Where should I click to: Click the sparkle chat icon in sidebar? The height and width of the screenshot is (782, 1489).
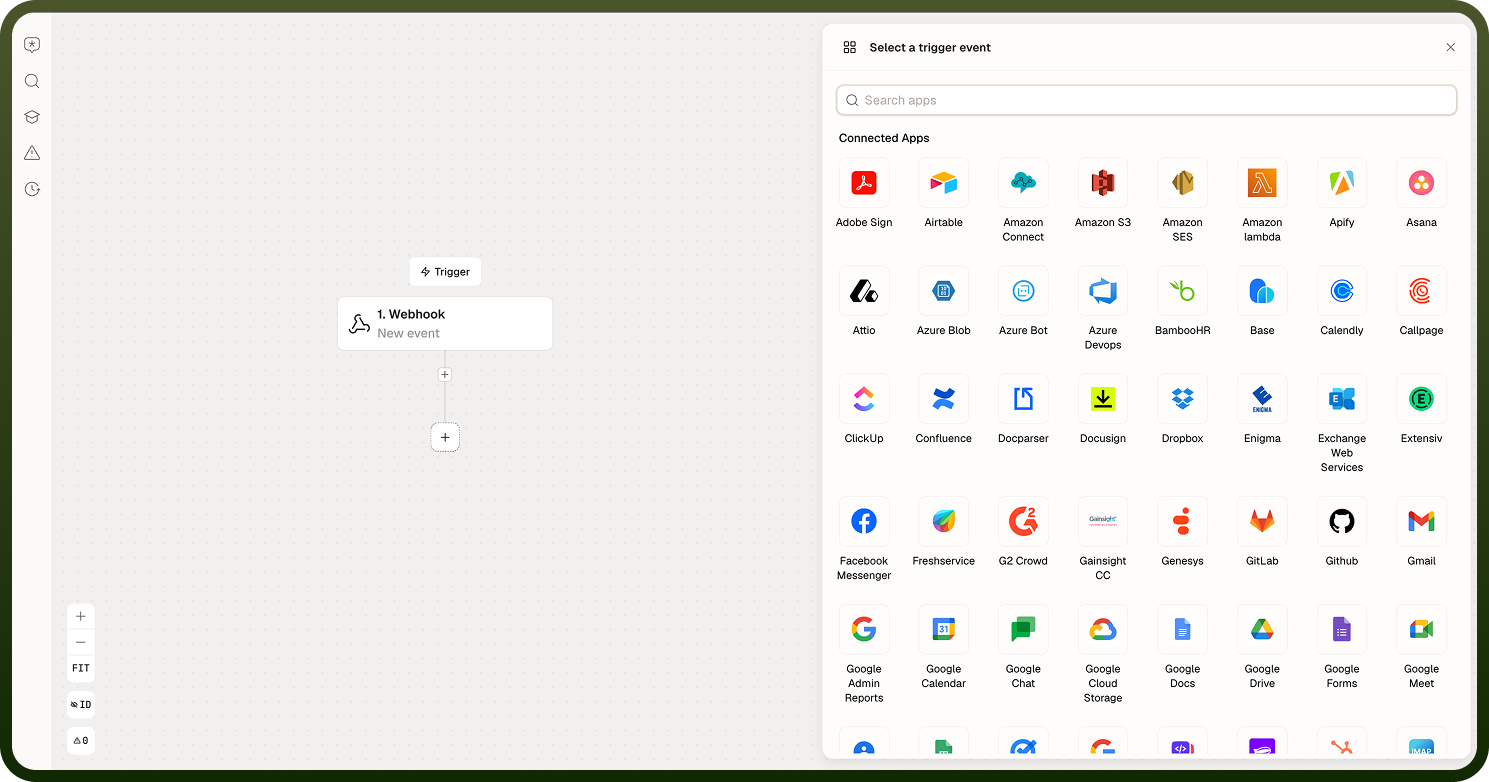(x=32, y=45)
